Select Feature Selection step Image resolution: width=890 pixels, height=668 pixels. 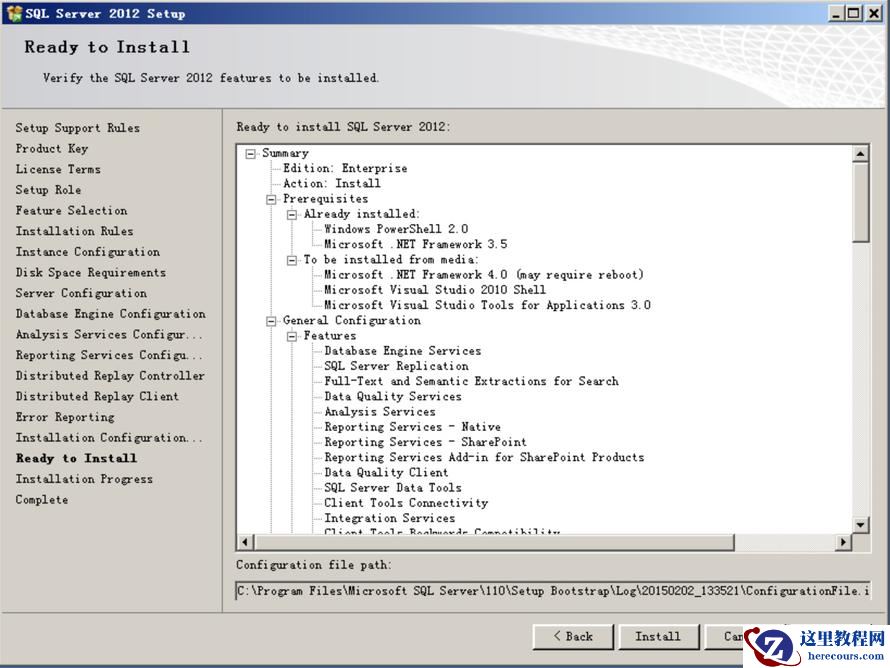pos(72,211)
